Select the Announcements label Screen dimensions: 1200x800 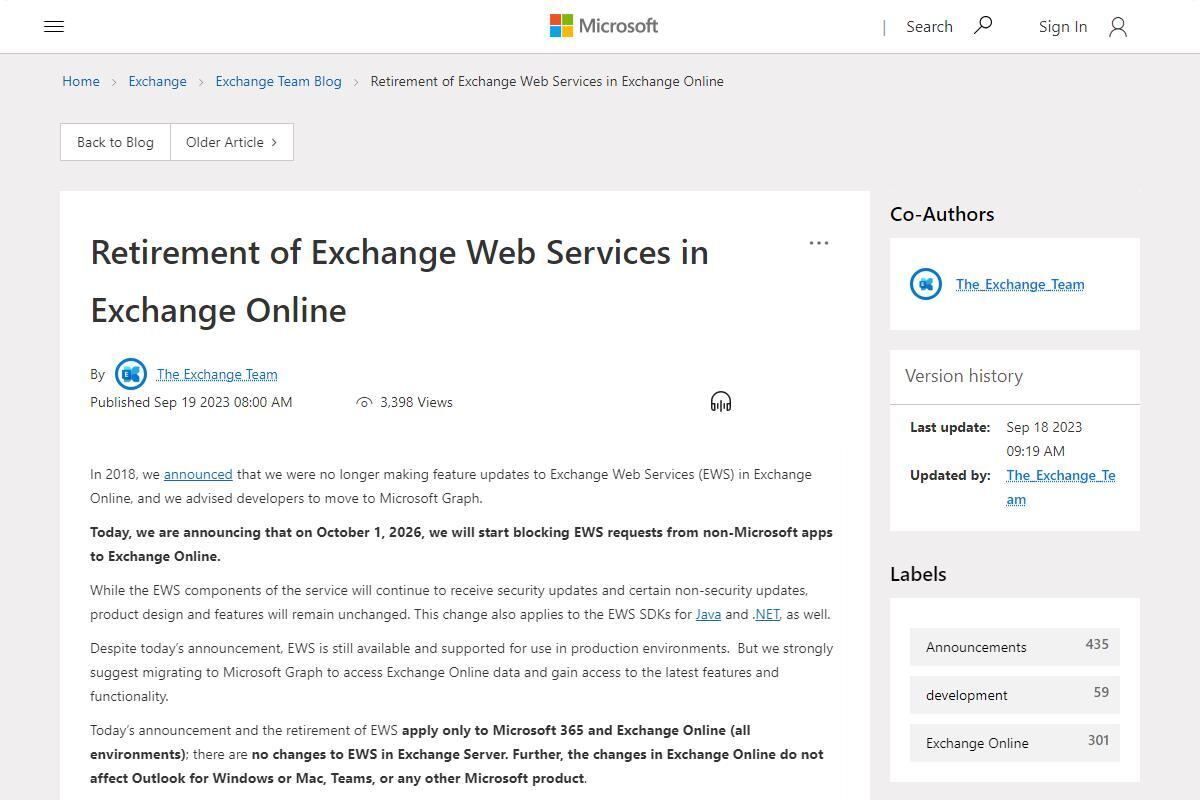(1015, 647)
